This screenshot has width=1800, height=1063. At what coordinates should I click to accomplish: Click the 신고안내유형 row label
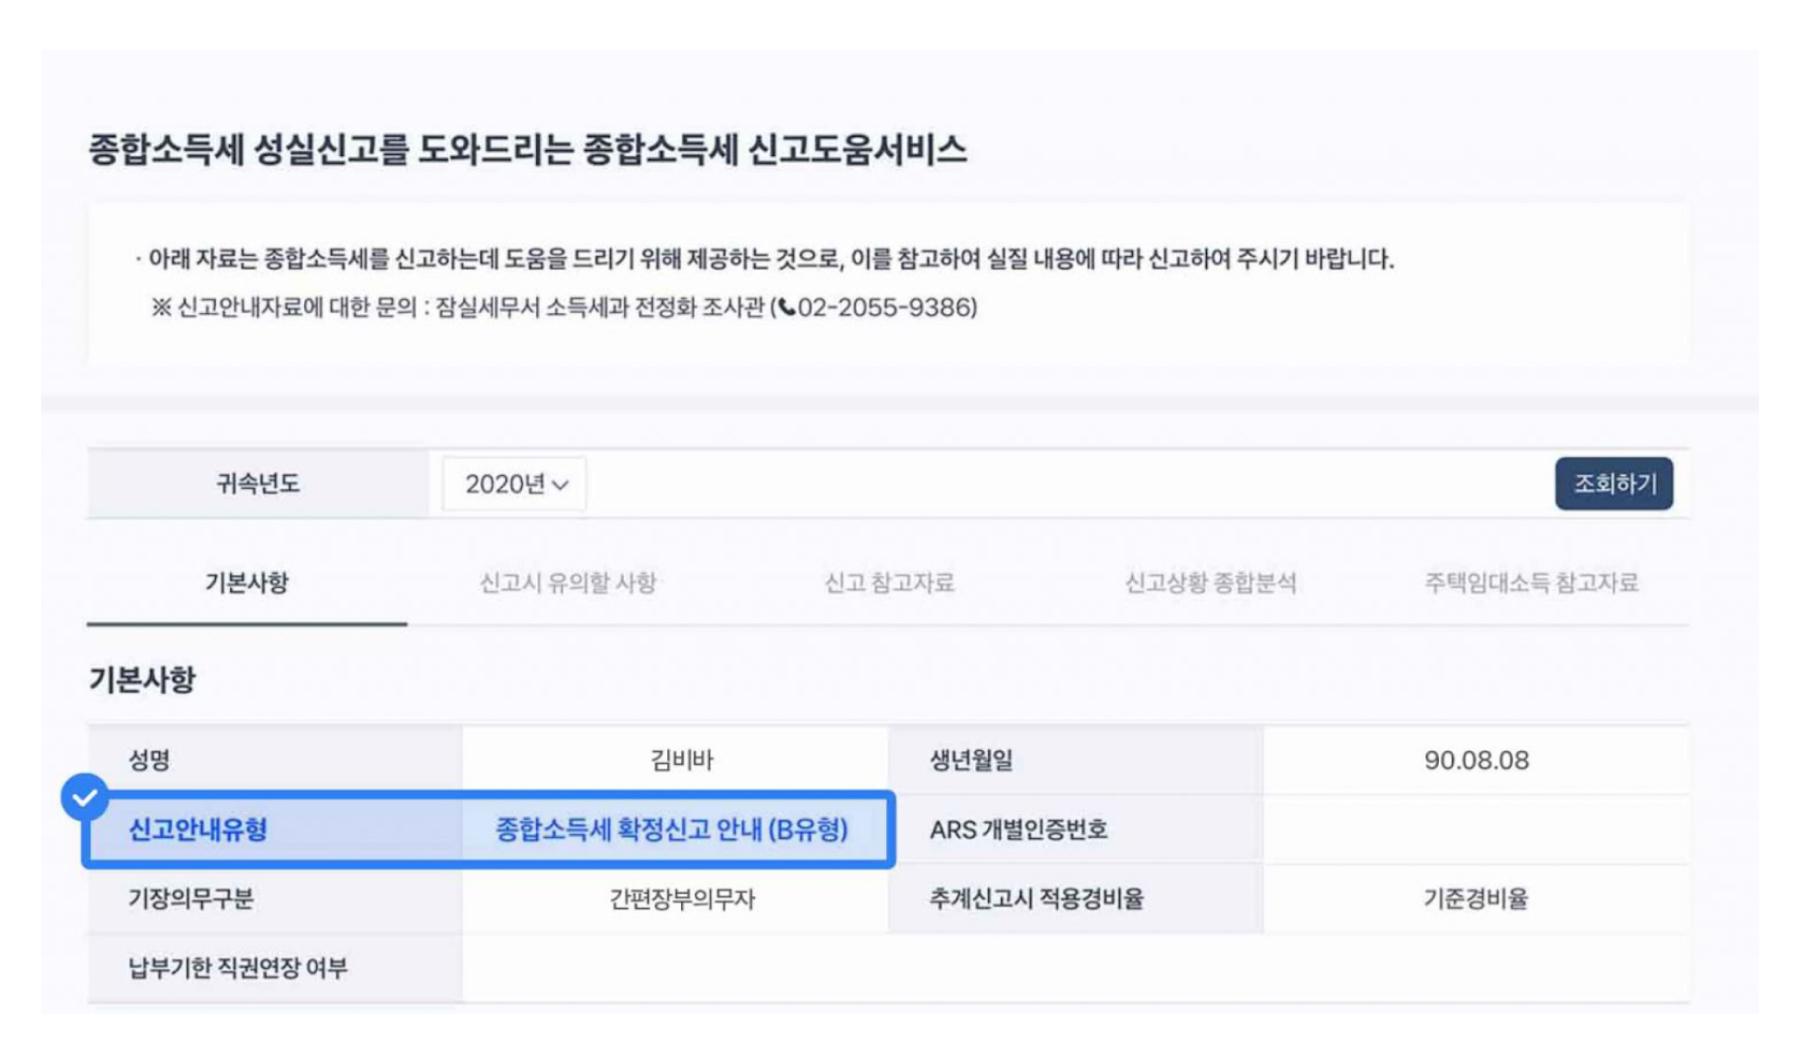(198, 830)
